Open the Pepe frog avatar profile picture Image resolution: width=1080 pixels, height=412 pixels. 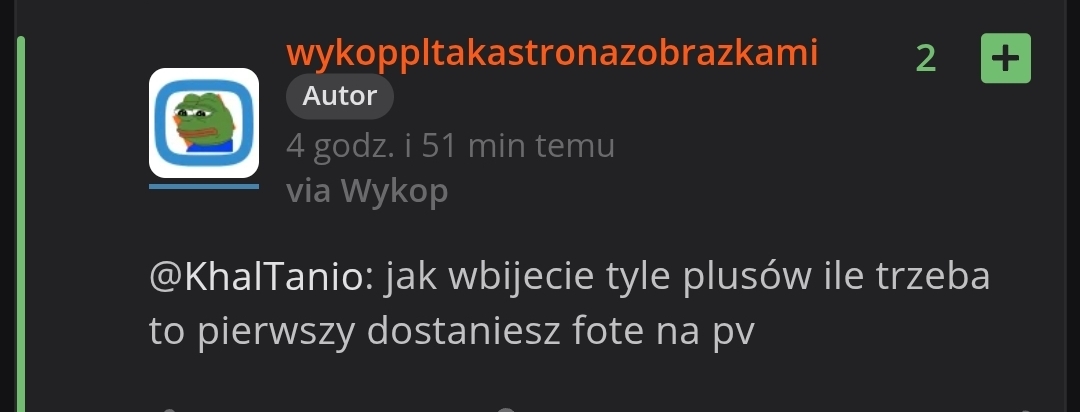click(204, 123)
